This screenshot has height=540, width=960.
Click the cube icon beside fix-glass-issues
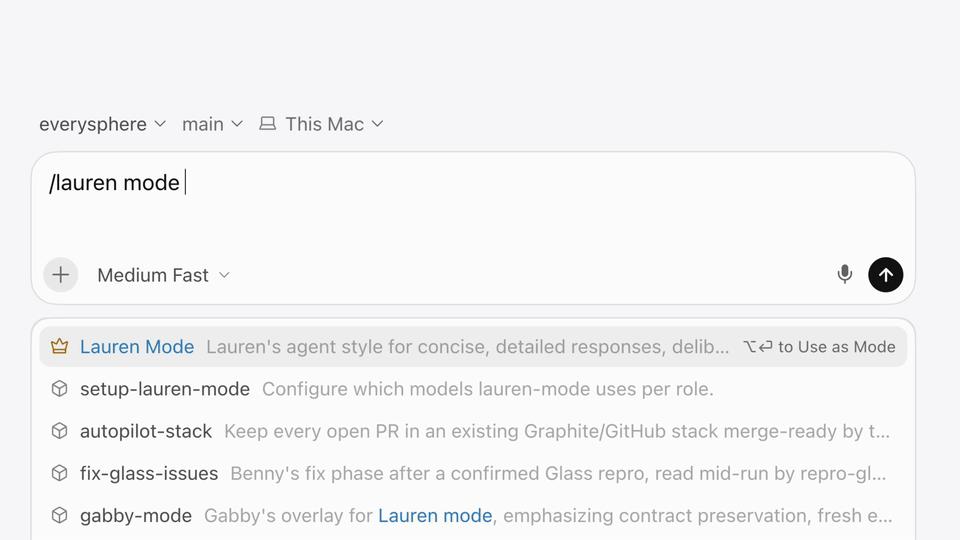pos(59,473)
